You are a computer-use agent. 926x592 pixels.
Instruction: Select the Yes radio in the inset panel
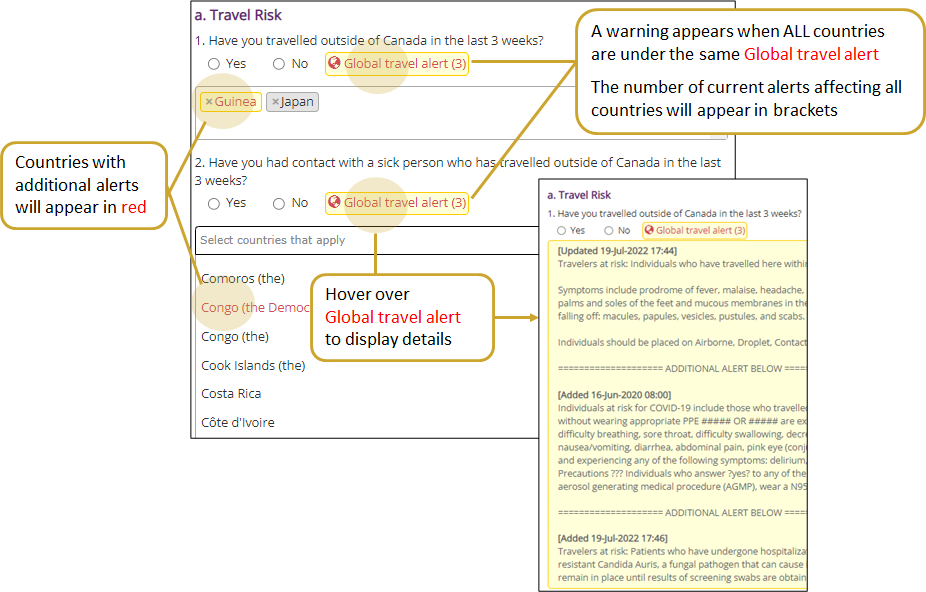pos(563,231)
